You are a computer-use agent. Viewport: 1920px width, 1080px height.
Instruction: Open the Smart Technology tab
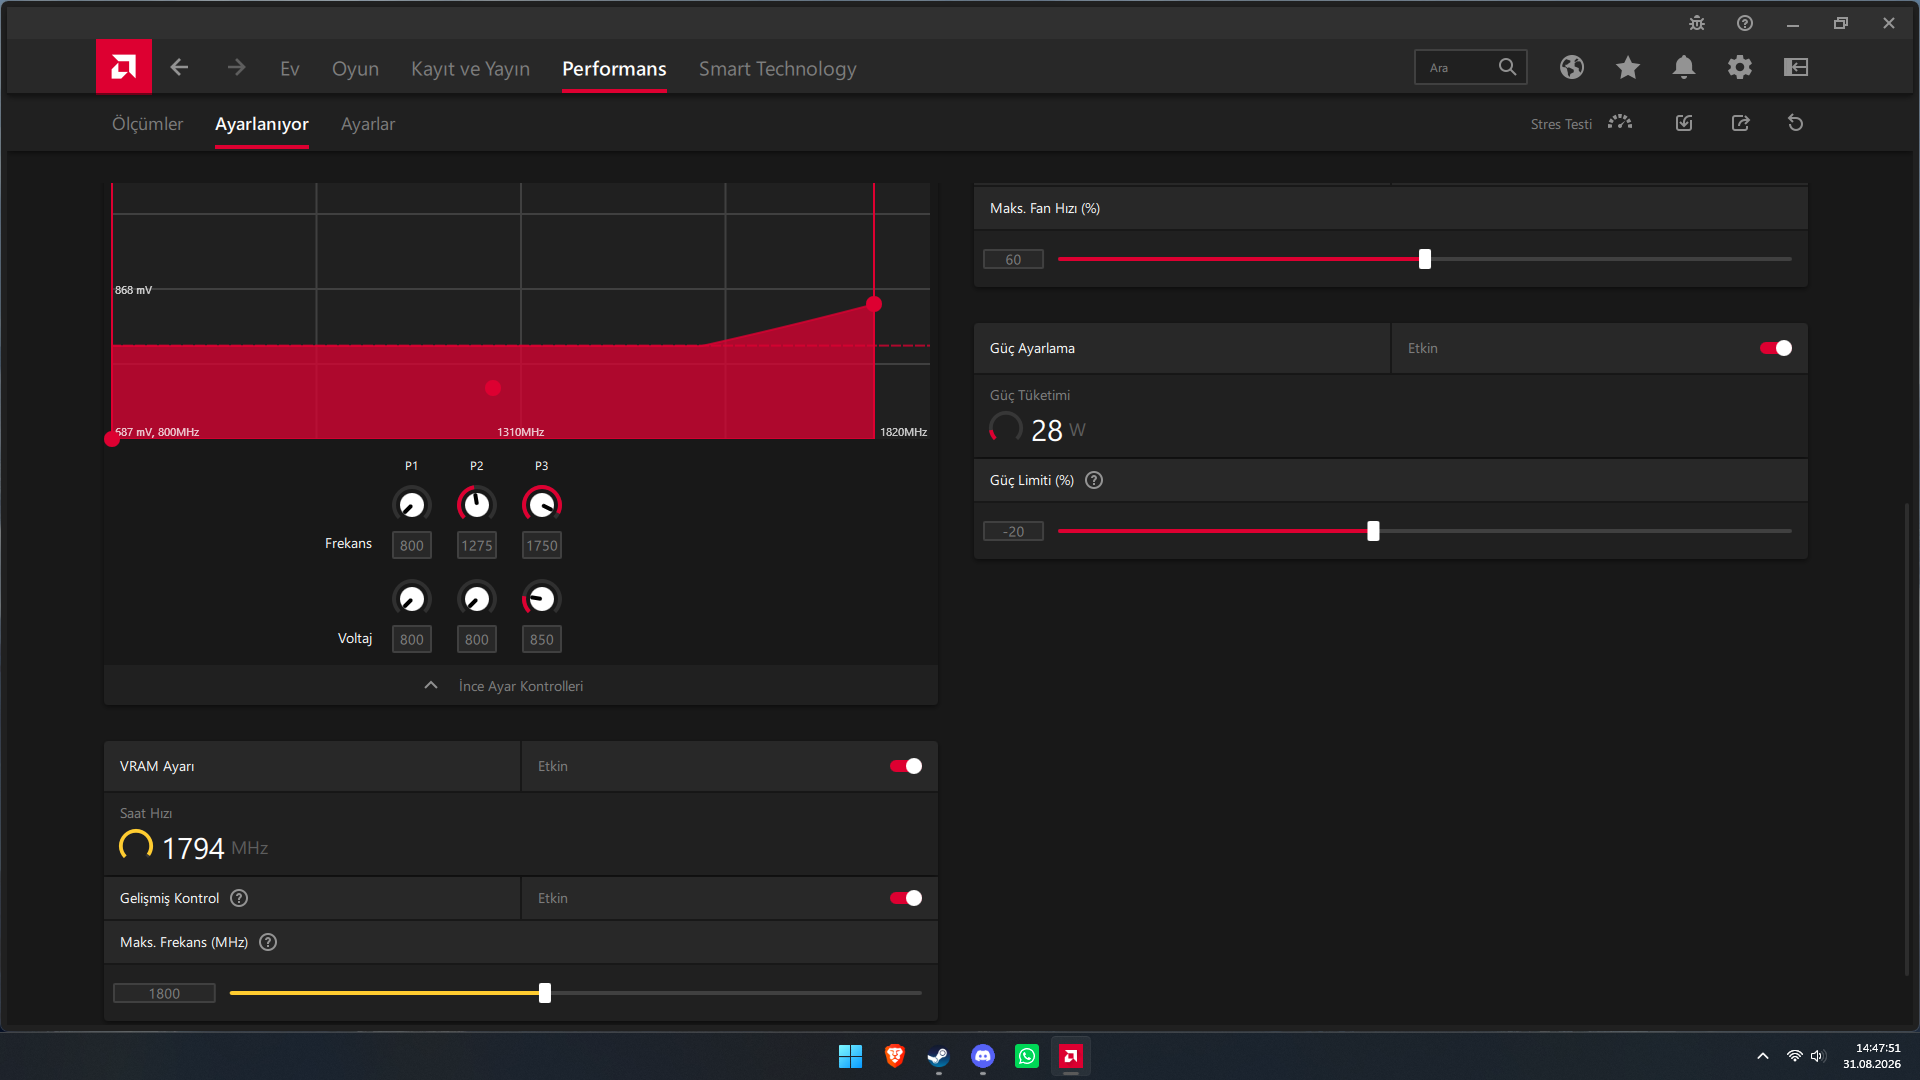[777, 68]
